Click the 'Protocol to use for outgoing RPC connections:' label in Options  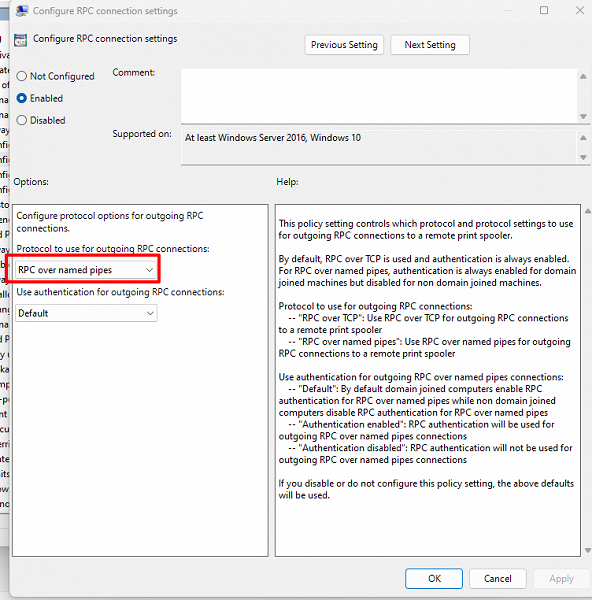(x=113, y=249)
